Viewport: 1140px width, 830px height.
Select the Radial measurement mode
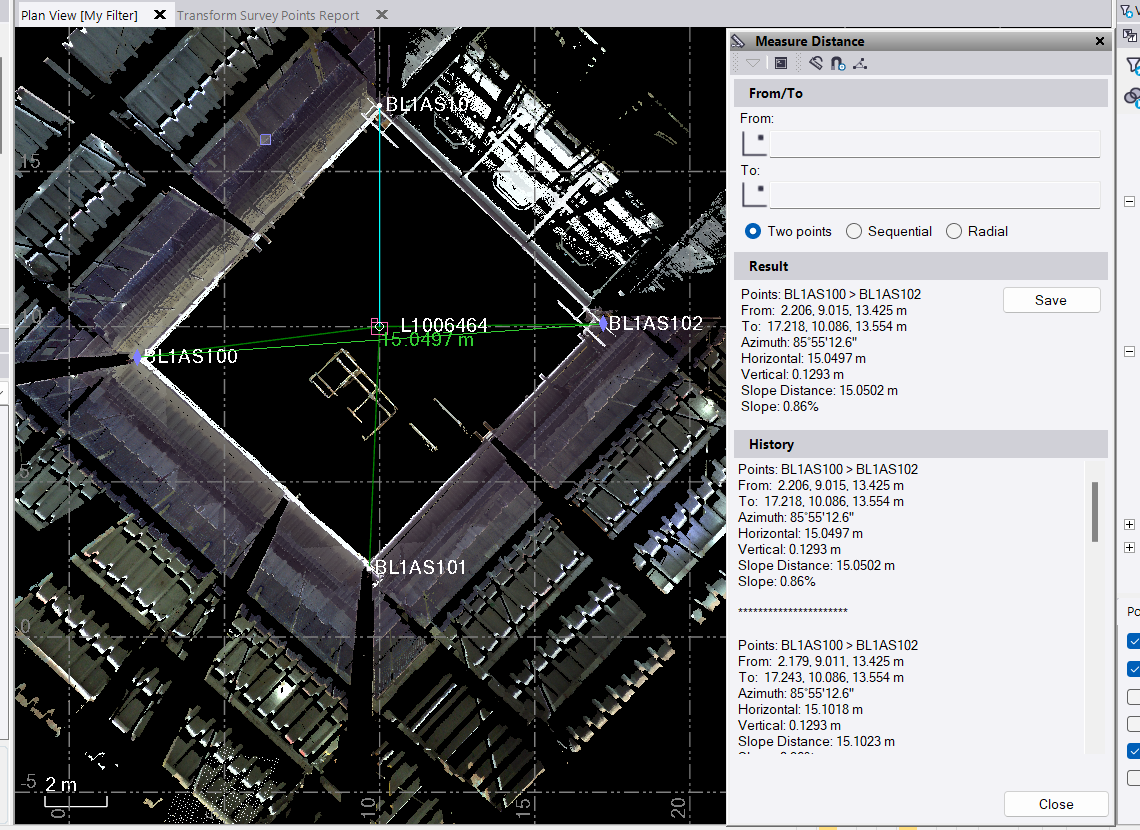click(x=954, y=231)
